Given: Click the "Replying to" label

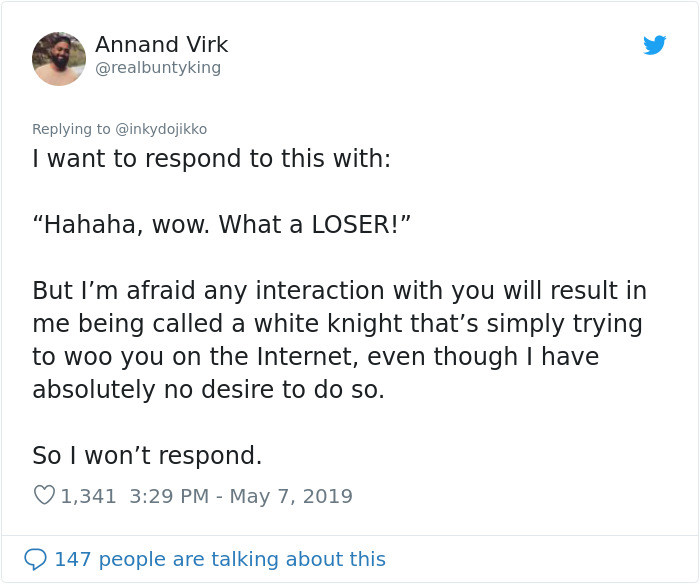Looking at the screenshot, I should 71,129.
